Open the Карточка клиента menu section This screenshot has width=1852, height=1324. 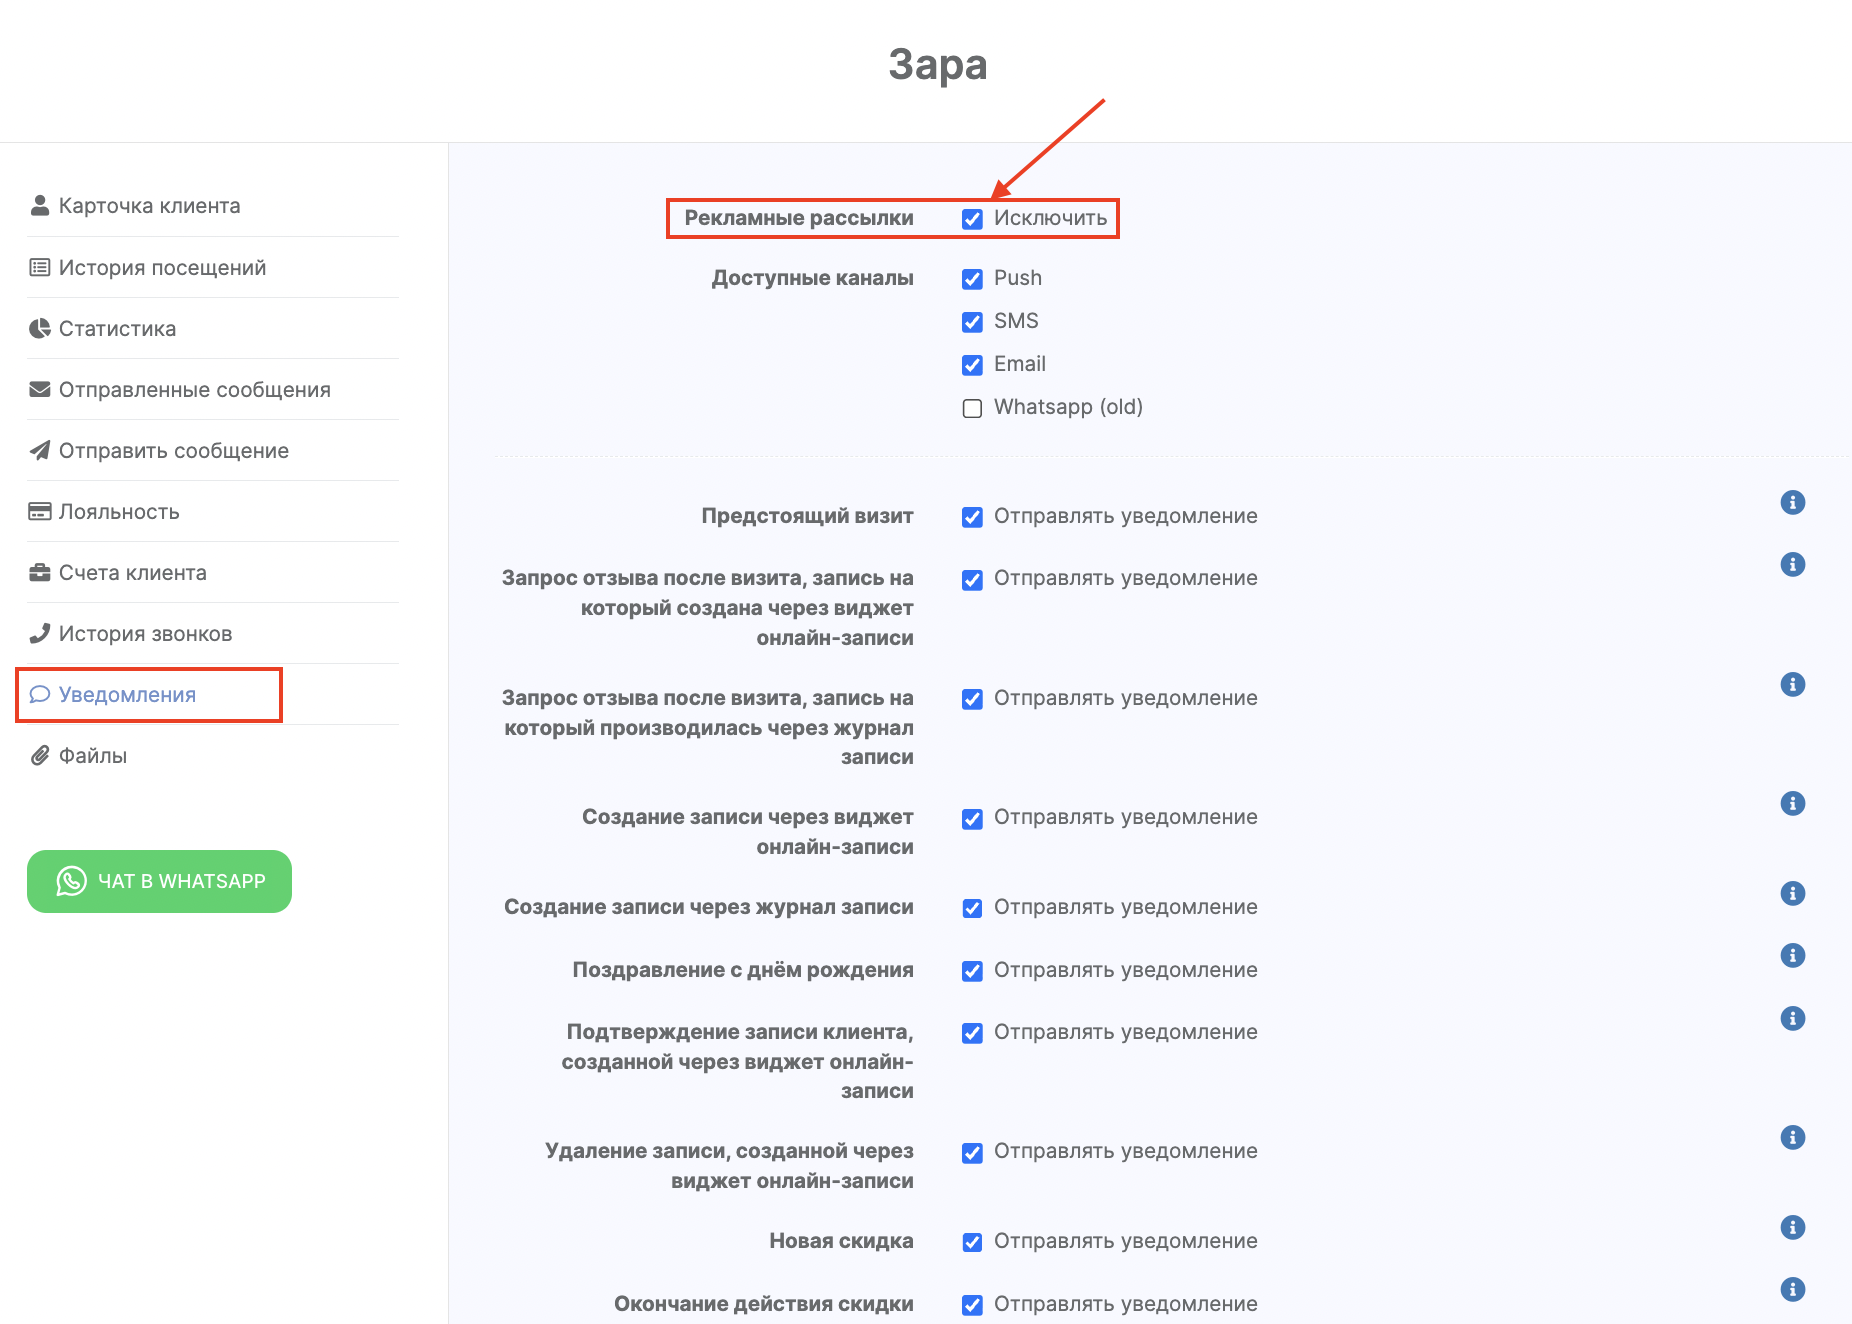click(x=149, y=206)
